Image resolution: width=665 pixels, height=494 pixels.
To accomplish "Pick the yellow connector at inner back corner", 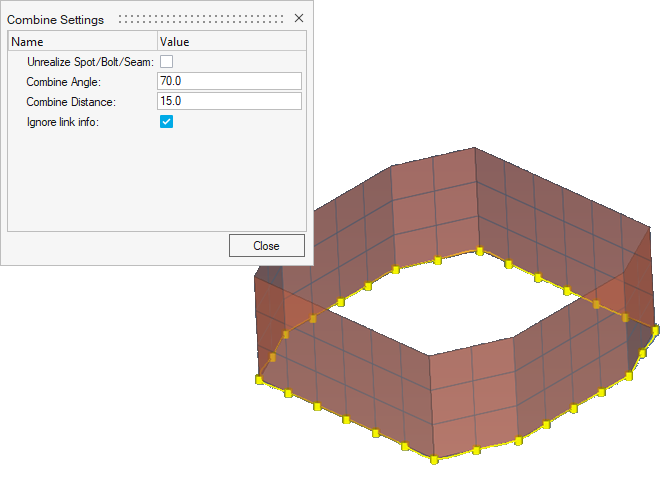I will (480, 251).
